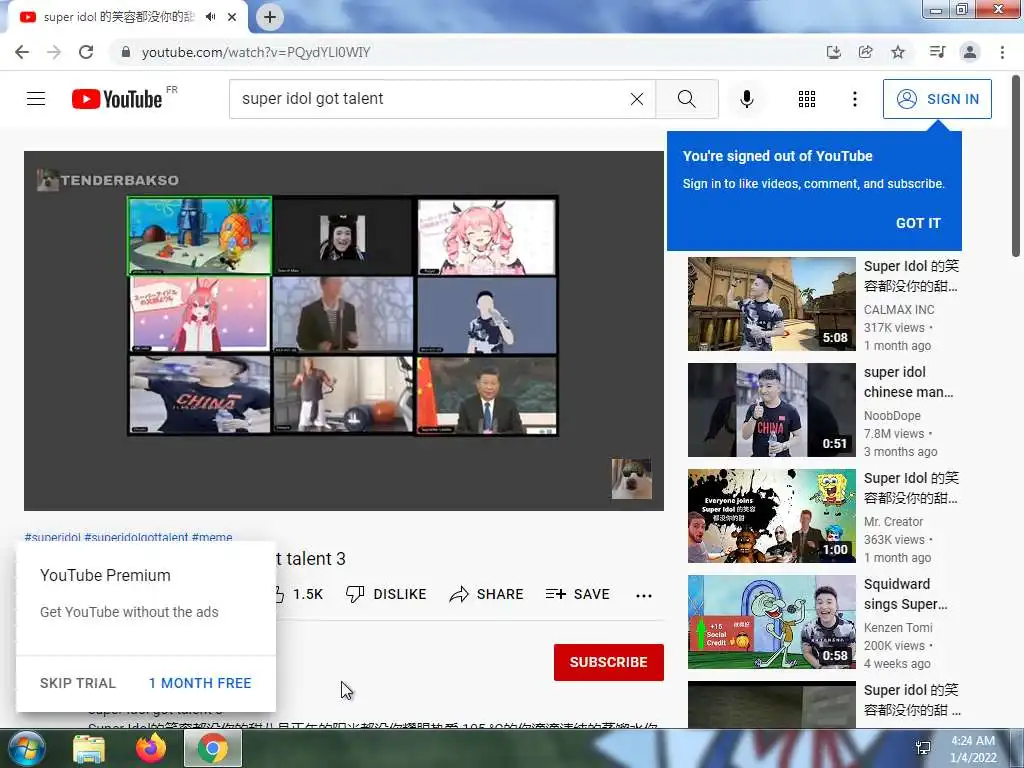Save the video to a playlist
1024x768 pixels.
pyautogui.click(x=578, y=594)
